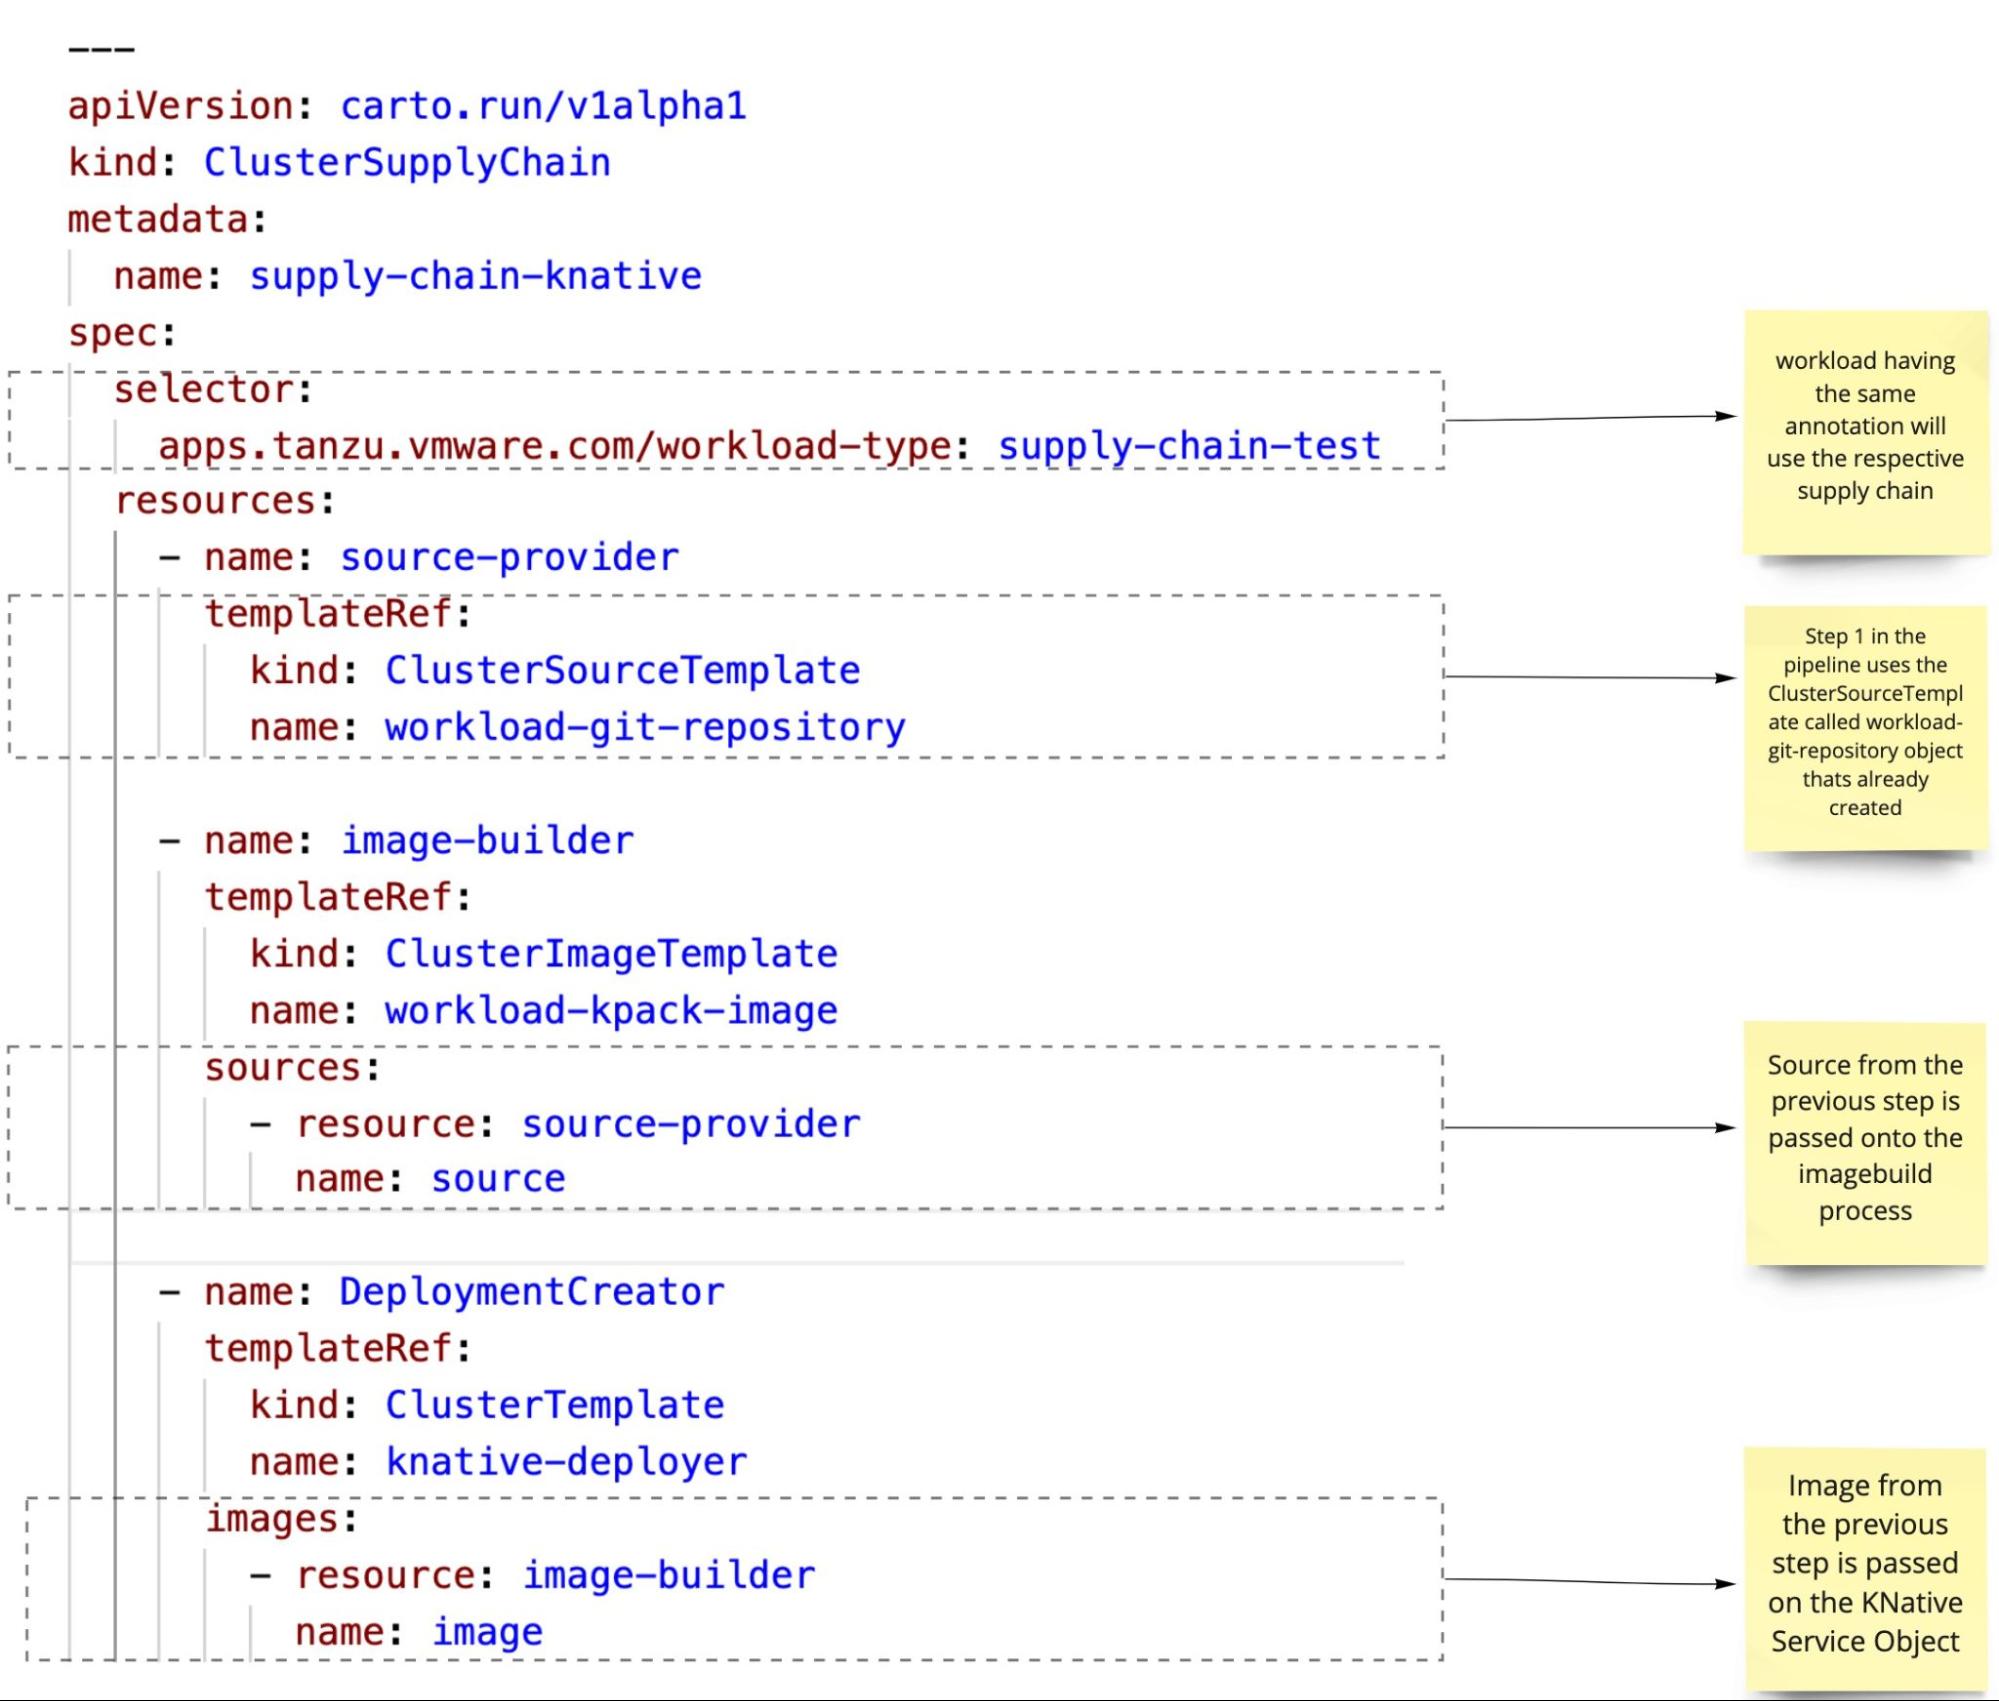This screenshot has height=1701, width=1999.
Task: Select the image-builder resource name
Action: pos(487,841)
